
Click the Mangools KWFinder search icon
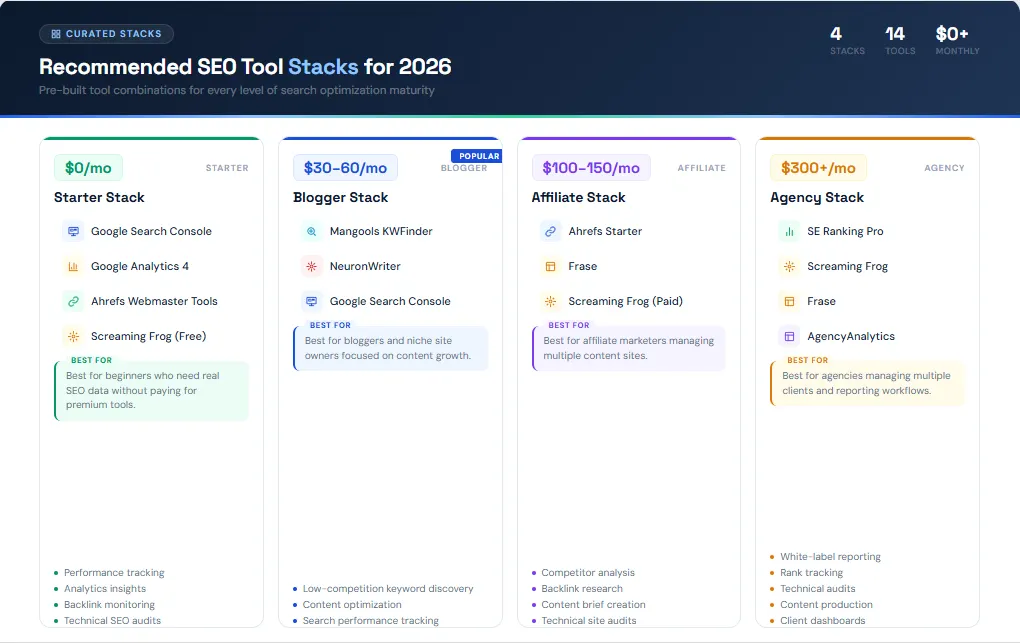click(x=312, y=231)
